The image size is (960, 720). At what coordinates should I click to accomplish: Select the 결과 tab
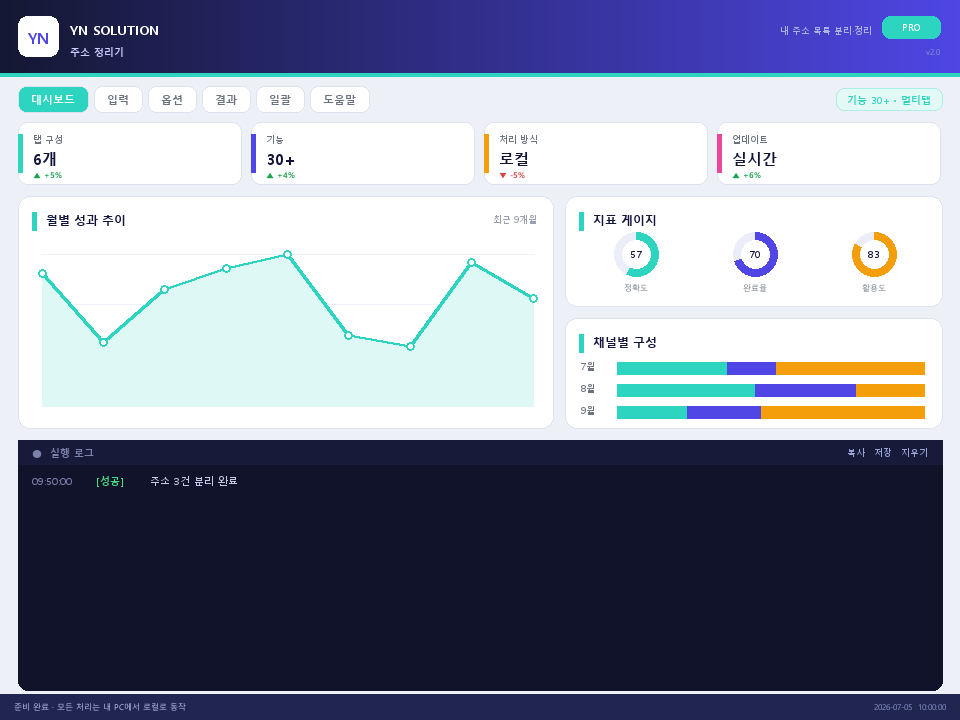[x=226, y=100]
